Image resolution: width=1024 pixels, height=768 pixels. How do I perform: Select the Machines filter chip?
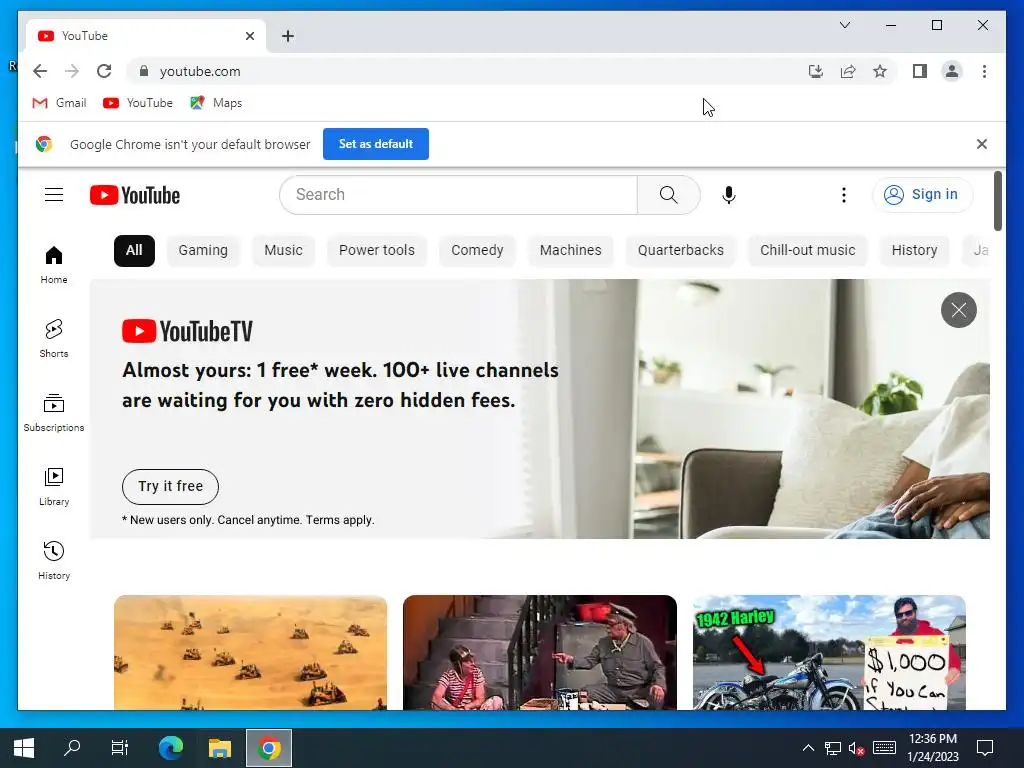tap(570, 251)
